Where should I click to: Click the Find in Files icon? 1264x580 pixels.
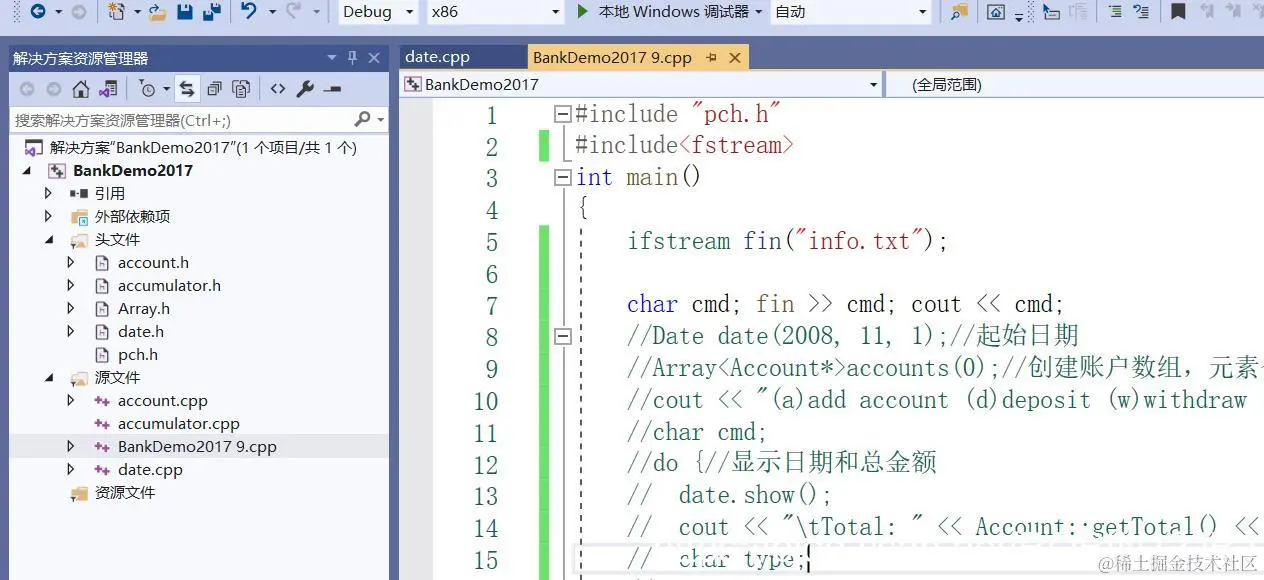pyautogui.click(x=959, y=12)
